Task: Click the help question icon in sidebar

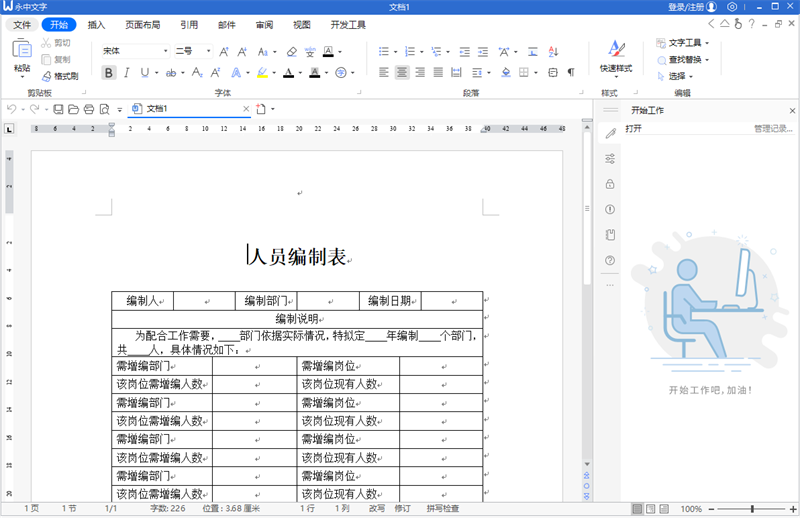Action: (x=610, y=260)
